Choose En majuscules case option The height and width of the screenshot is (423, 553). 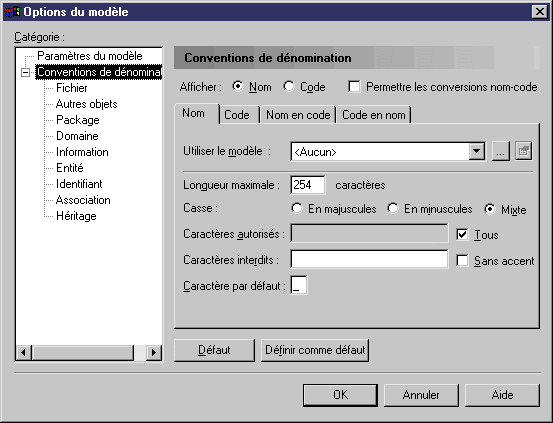(x=297, y=208)
